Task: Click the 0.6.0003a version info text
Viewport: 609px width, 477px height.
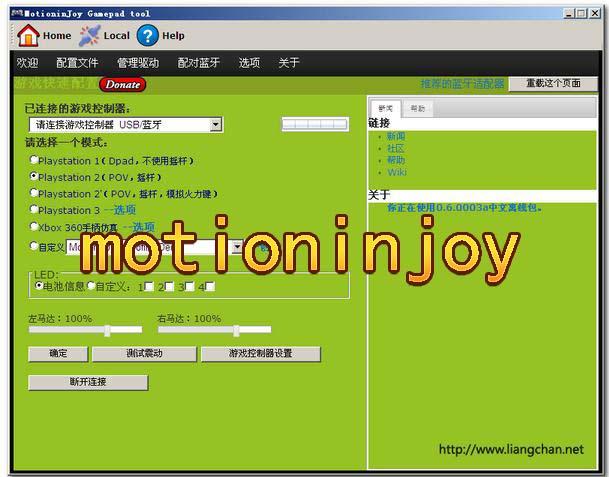Action: pyautogui.click(x=464, y=208)
